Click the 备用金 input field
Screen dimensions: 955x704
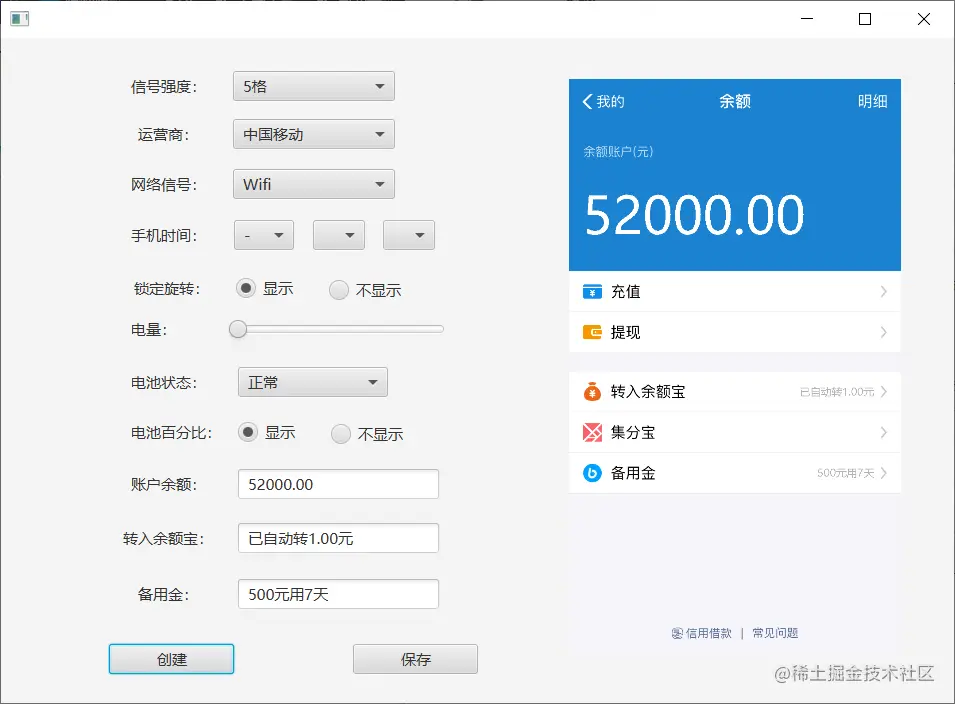click(338, 594)
